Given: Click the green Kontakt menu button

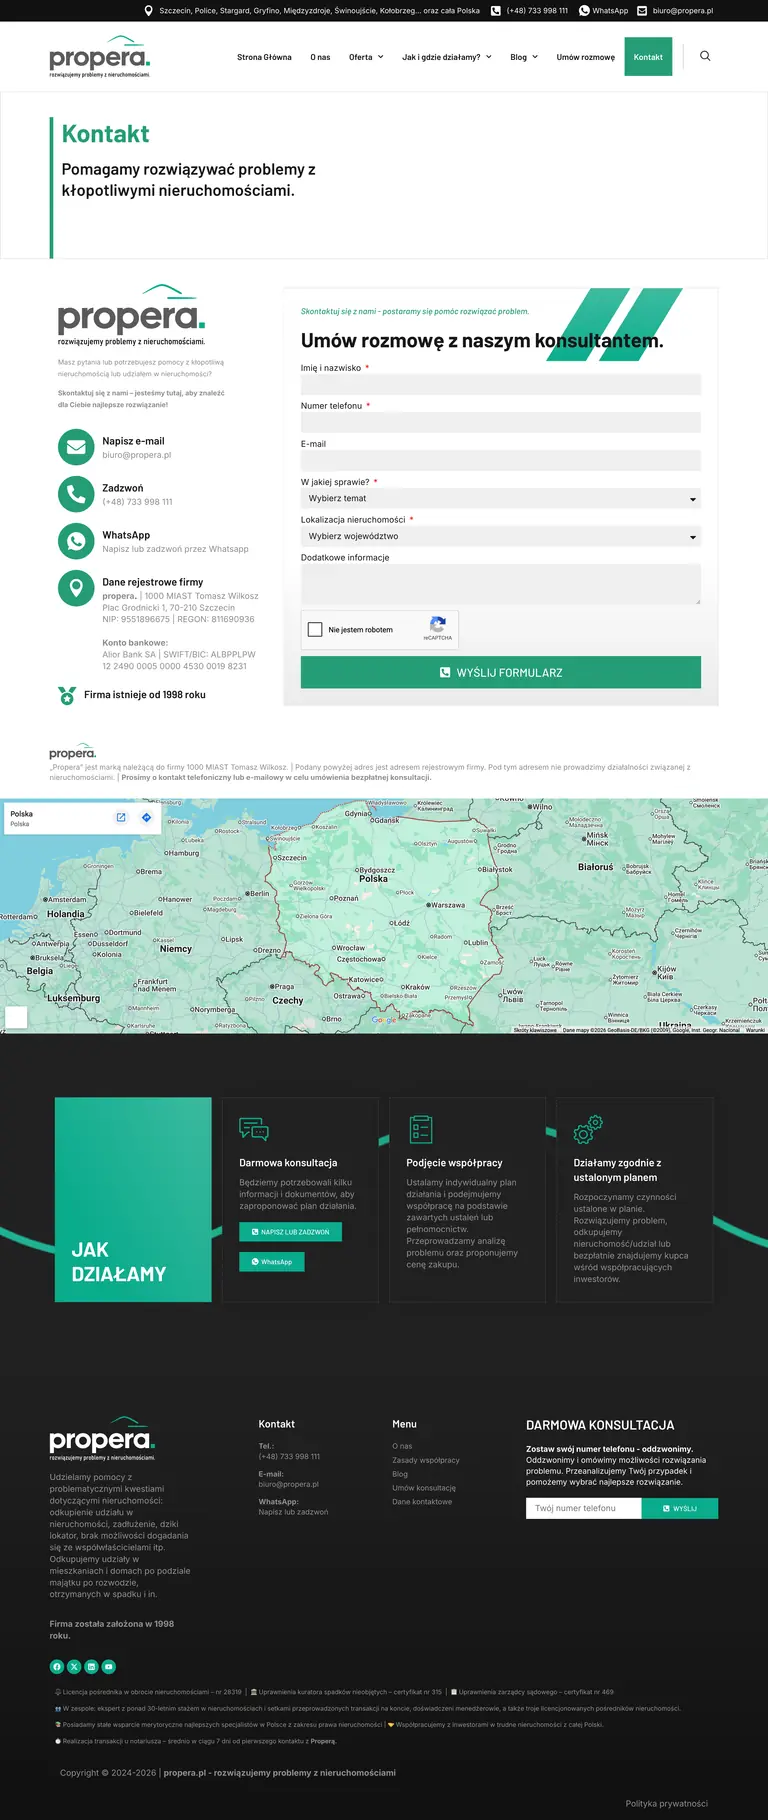Looking at the screenshot, I should (648, 57).
